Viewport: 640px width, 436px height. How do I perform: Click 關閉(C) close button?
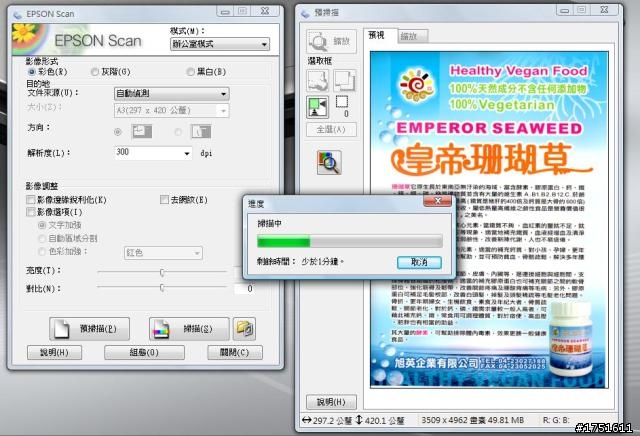235,352
